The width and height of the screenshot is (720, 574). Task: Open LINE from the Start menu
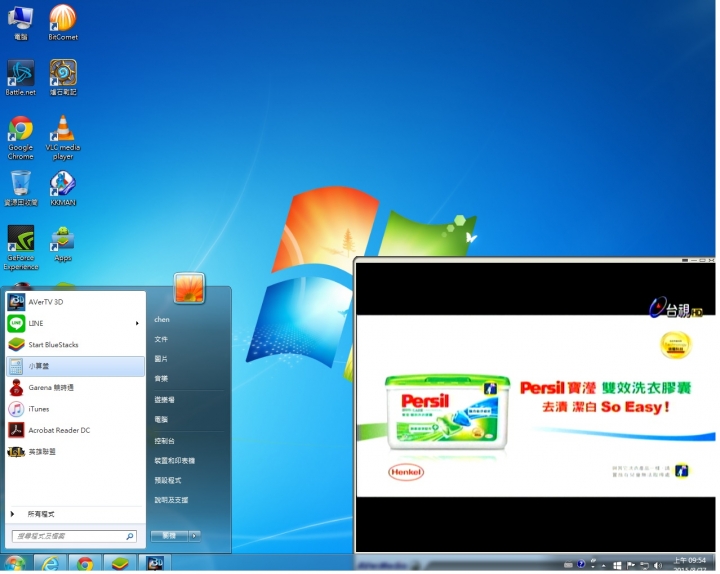76,323
